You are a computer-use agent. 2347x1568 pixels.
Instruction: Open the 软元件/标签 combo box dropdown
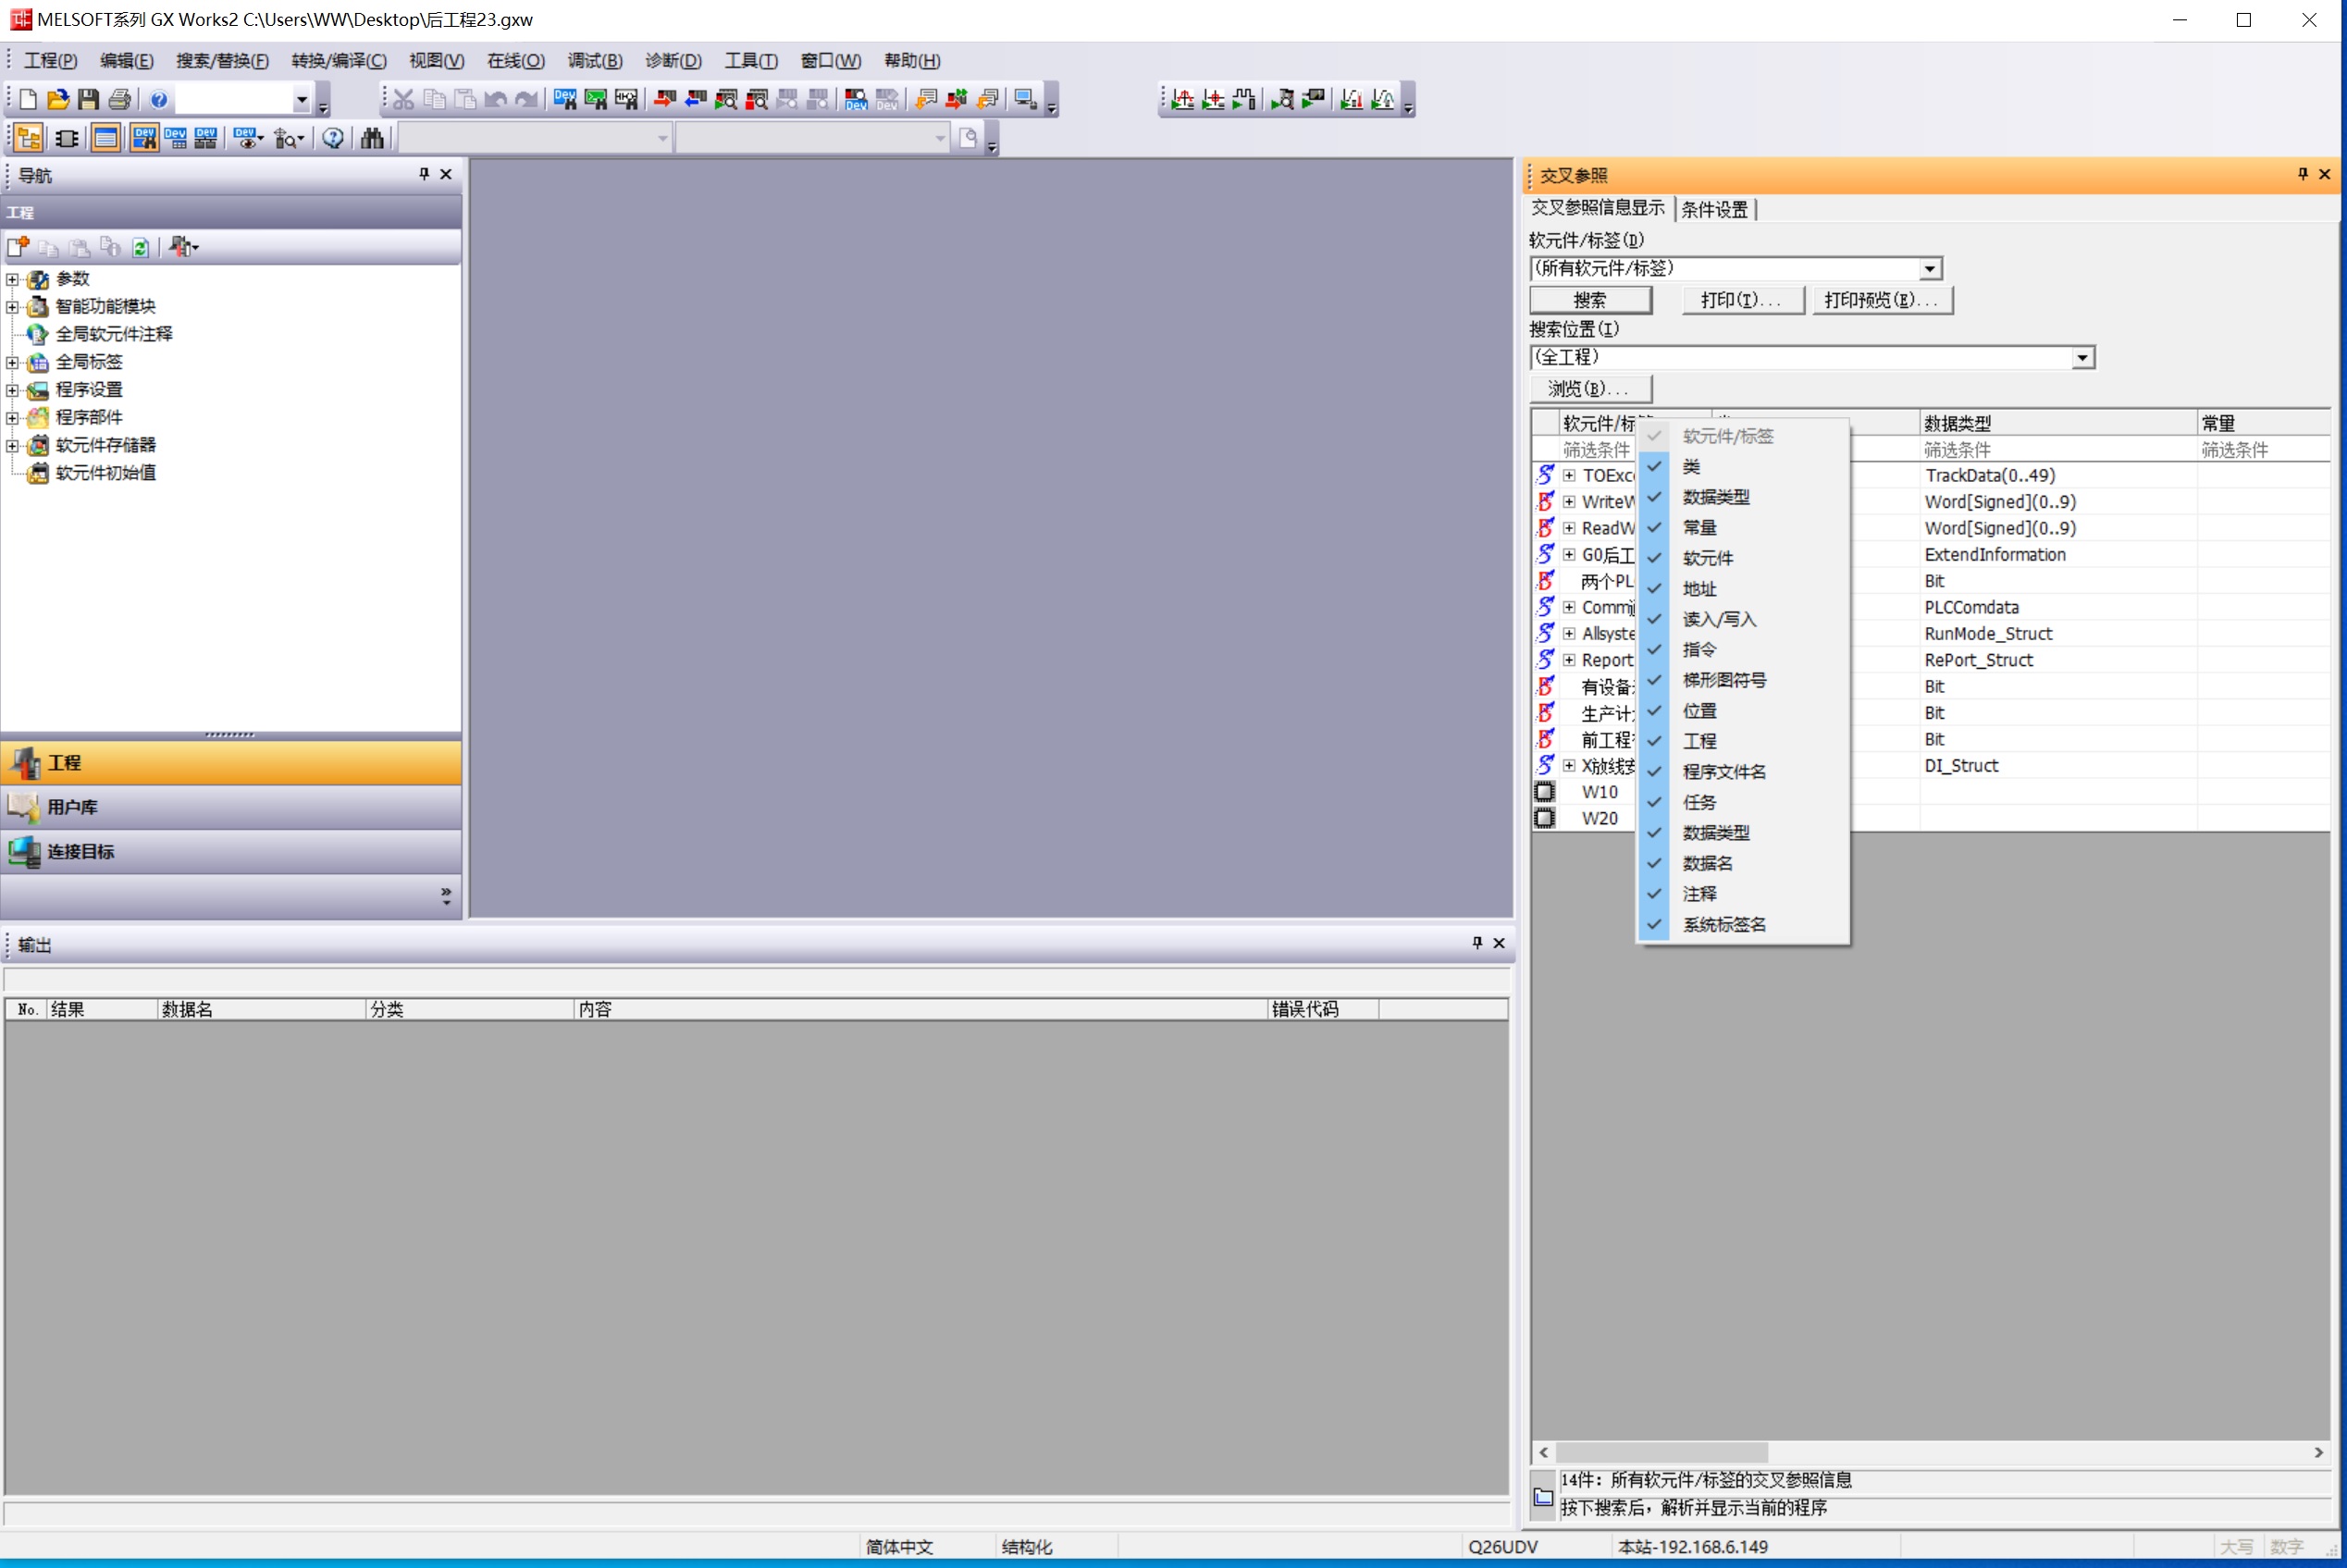(1930, 269)
